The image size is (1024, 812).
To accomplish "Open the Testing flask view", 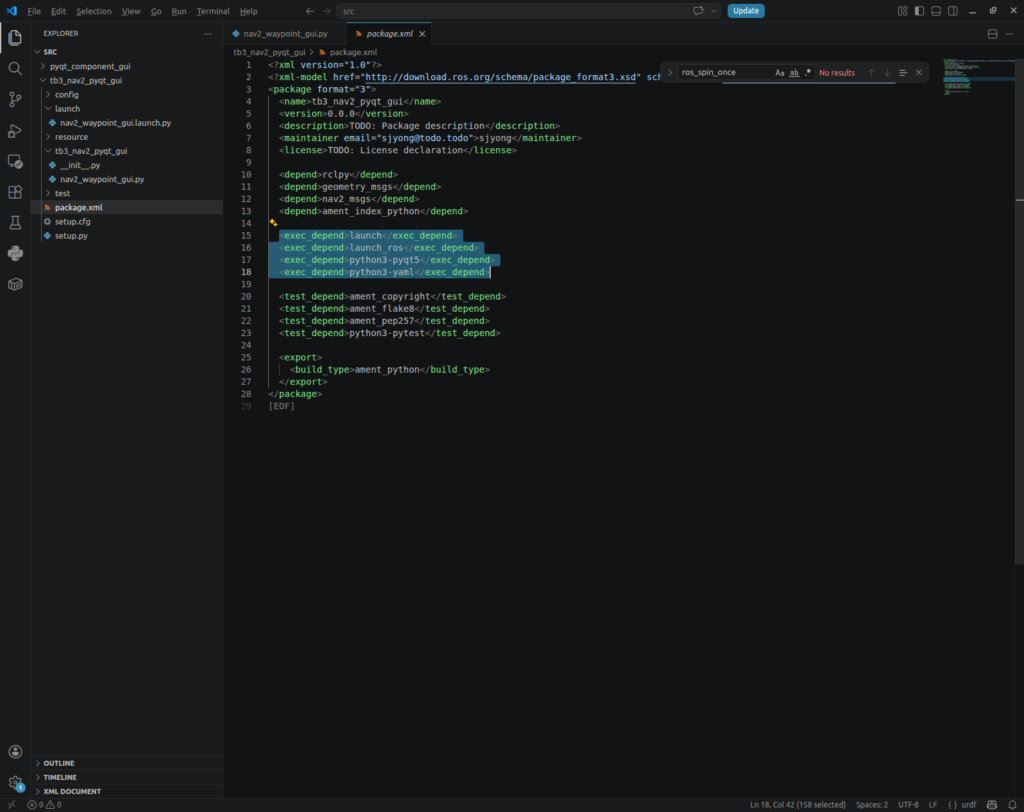I will [15, 223].
